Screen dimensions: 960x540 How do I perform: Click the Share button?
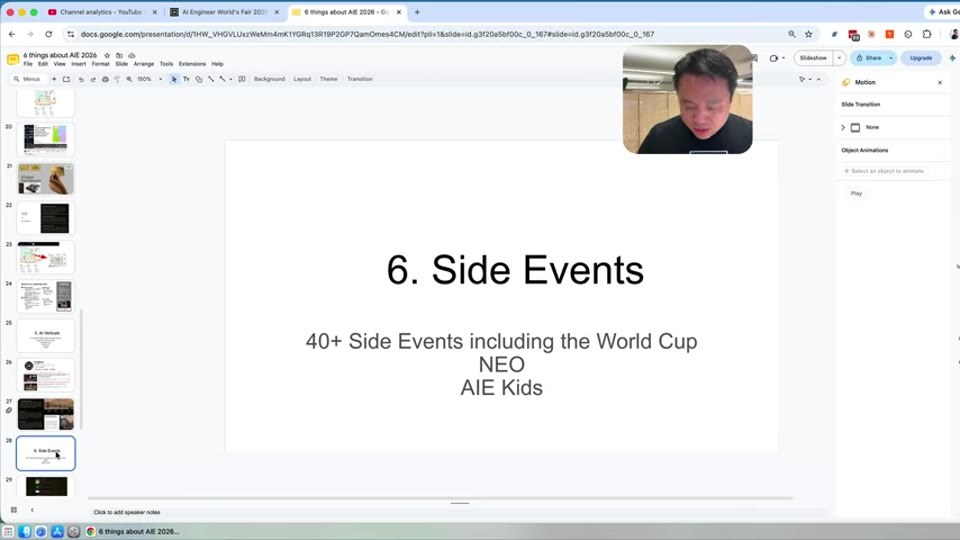pyautogui.click(x=868, y=58)
